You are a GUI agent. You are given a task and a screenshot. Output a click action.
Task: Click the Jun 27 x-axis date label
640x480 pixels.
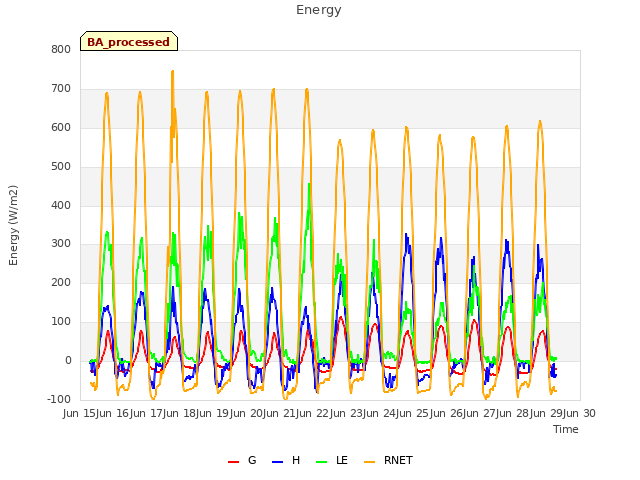pos(480,413)
